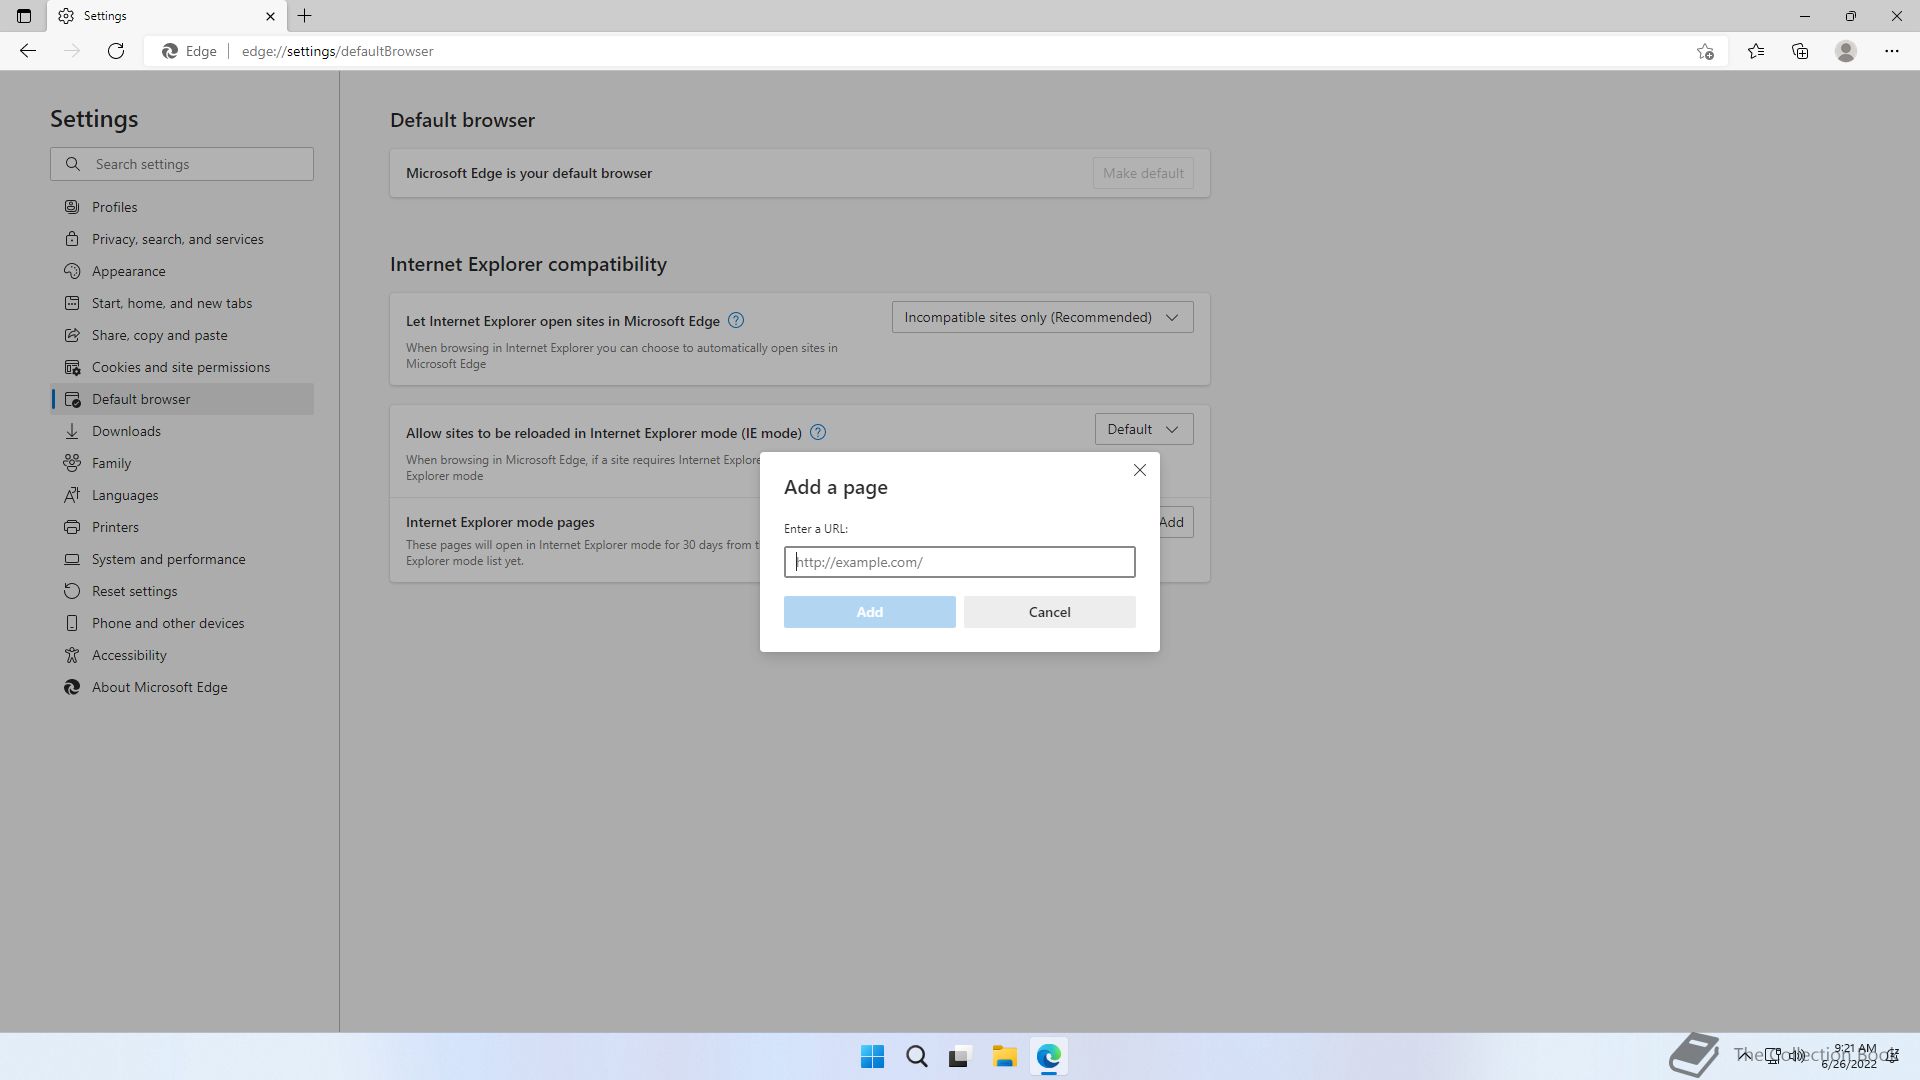1920x1080 pixels.
Task: Expand Incompatible sites only dropdown
Action: (1042, 317)
